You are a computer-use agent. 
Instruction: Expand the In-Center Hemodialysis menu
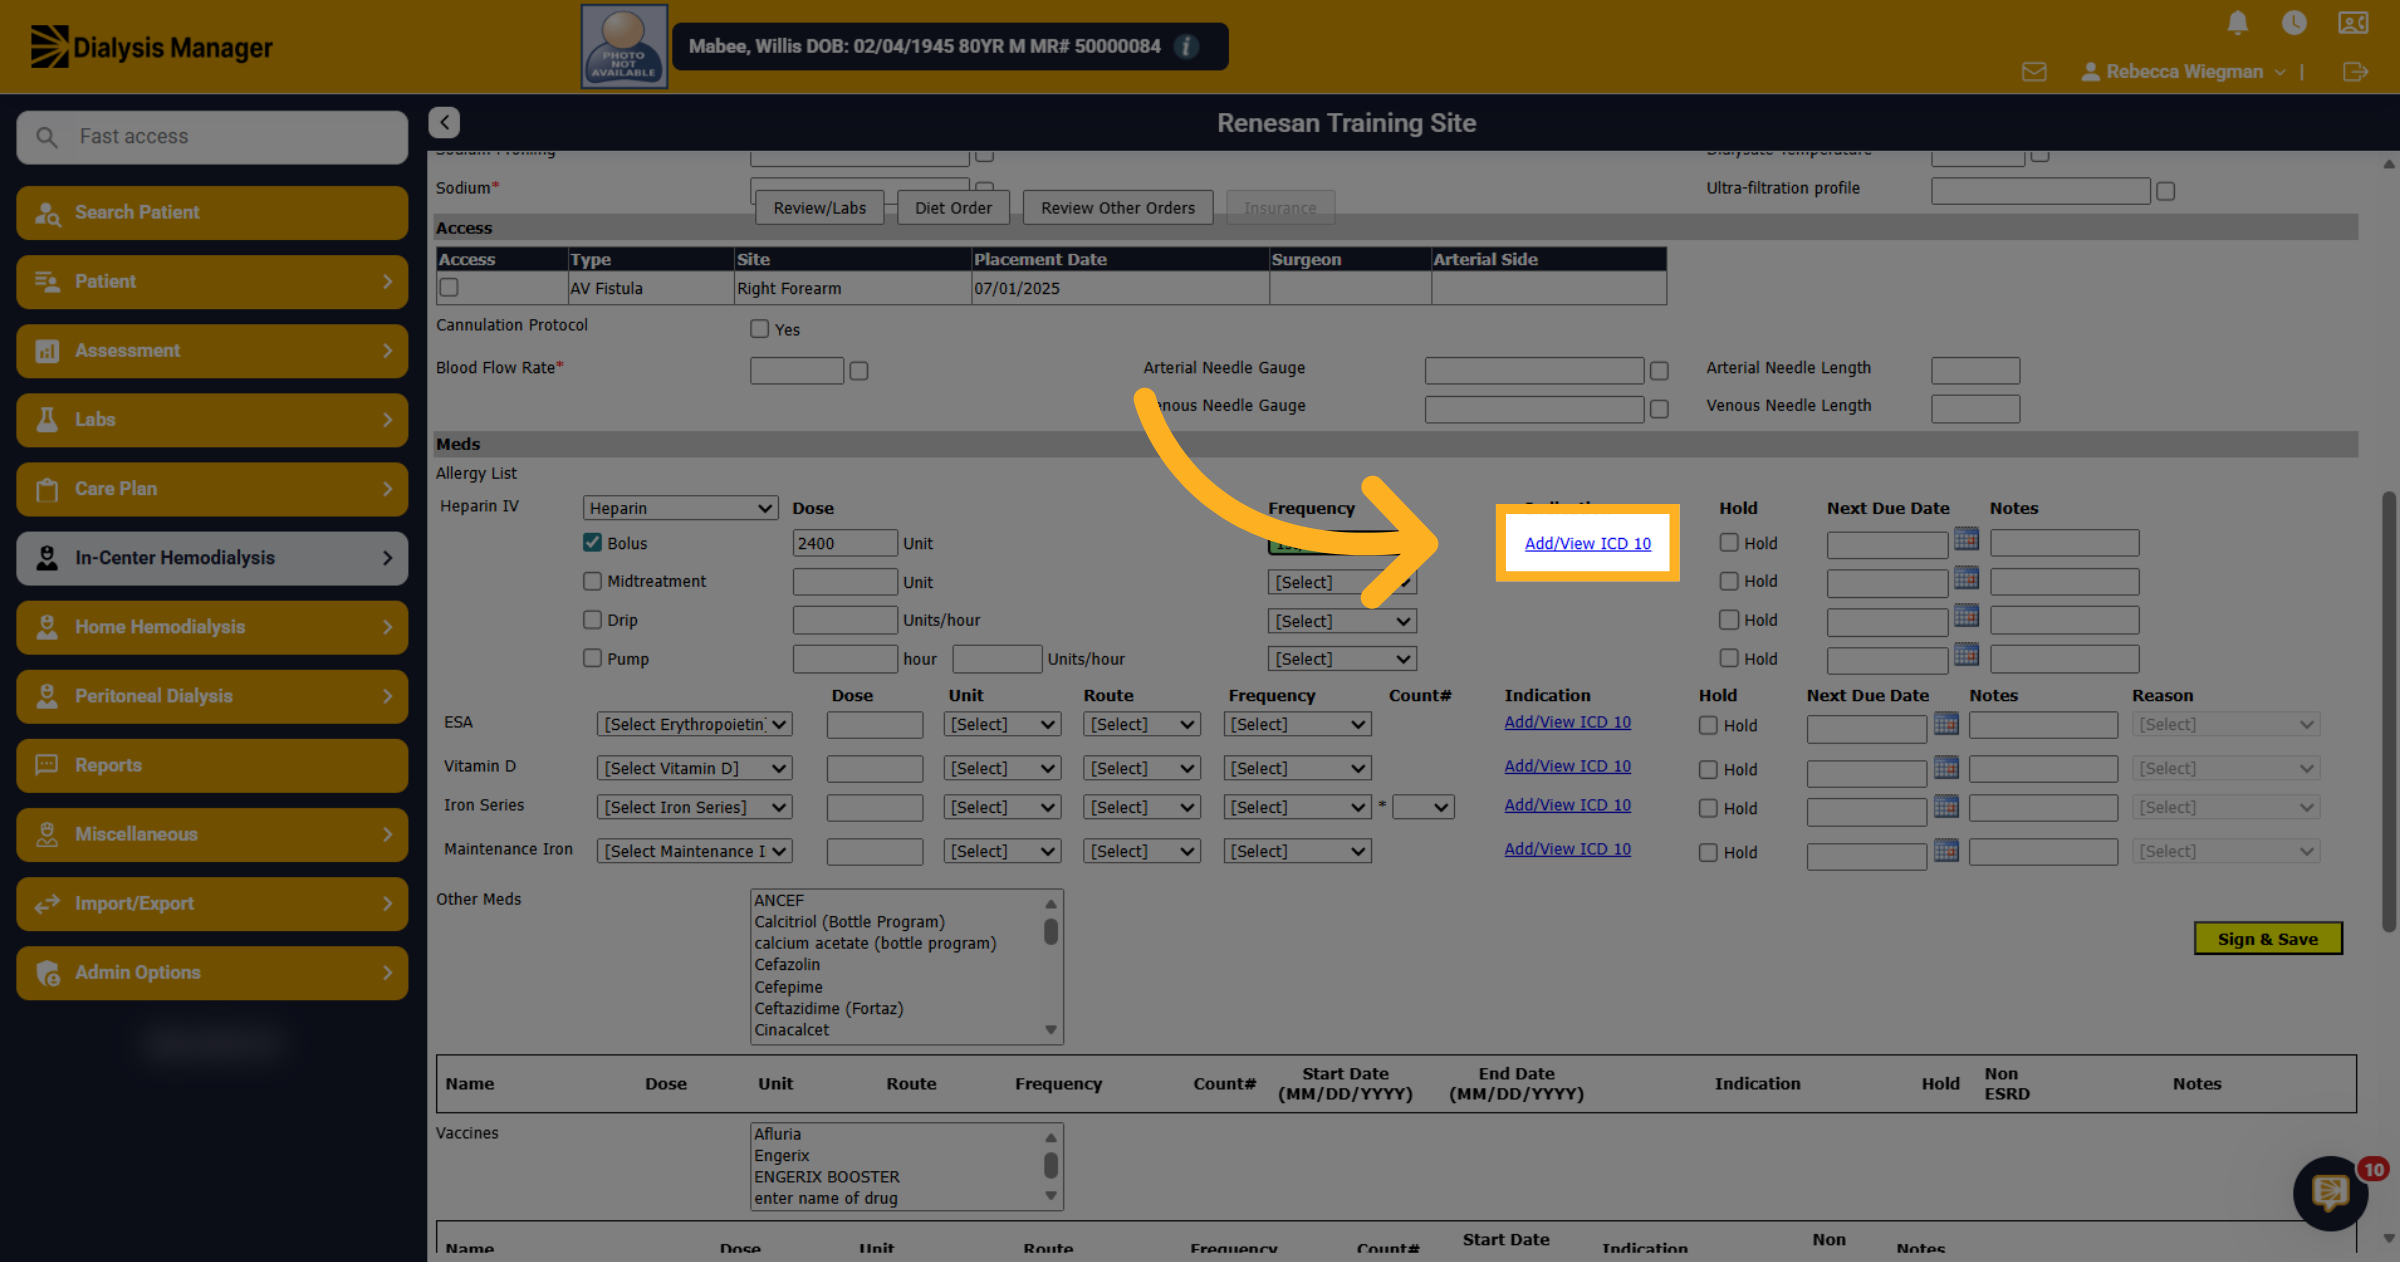[x=212, y=558]
